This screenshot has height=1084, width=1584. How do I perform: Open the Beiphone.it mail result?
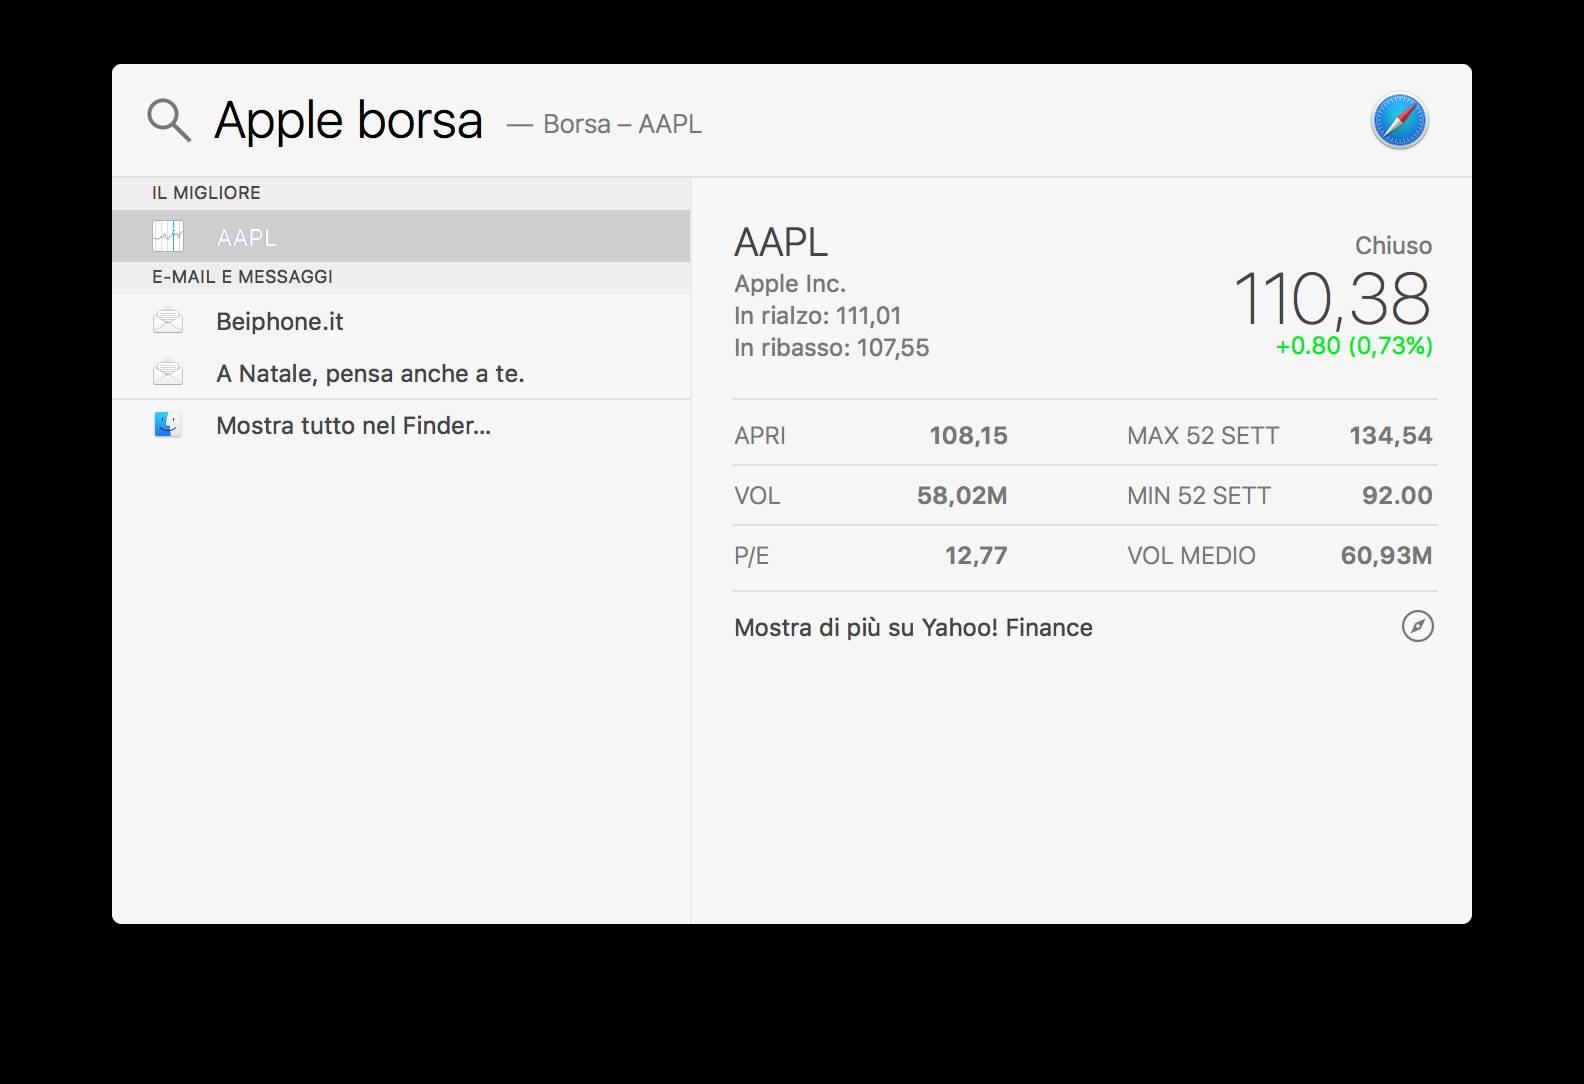tap(401, 321)
